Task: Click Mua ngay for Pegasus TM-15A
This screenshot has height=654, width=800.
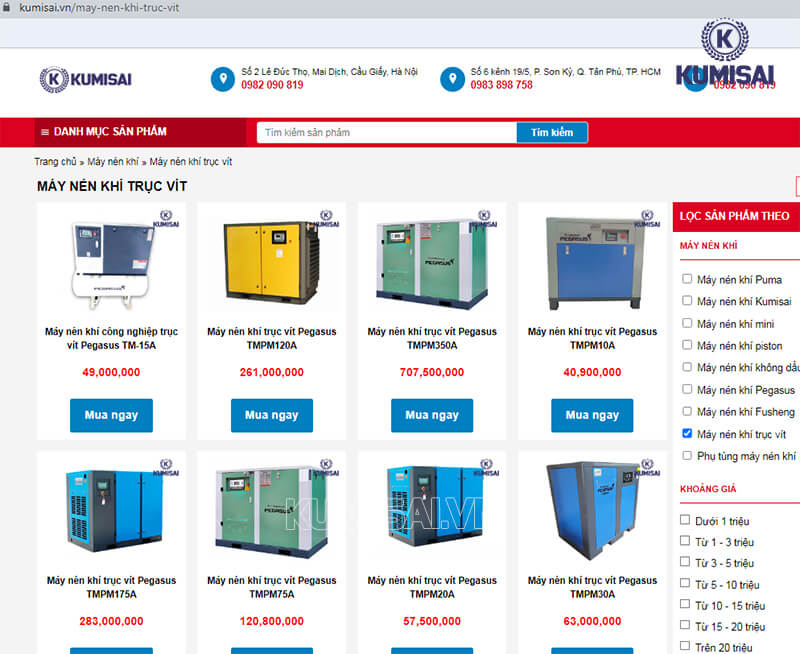Action: pyautogui.click(x=111, y=415)
